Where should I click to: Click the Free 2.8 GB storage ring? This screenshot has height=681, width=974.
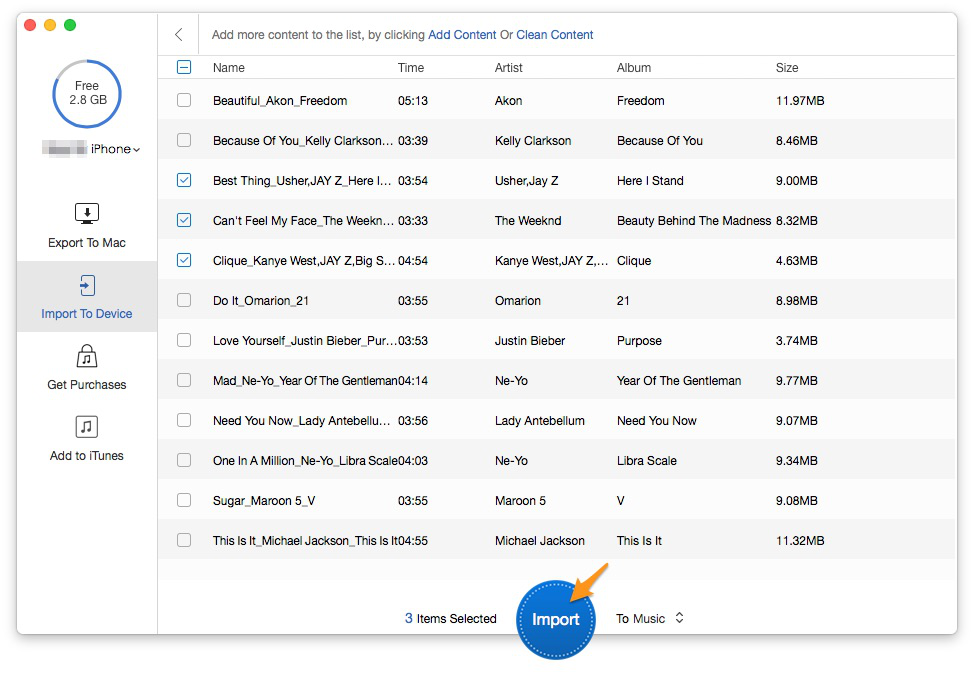(x=87, y=93)
